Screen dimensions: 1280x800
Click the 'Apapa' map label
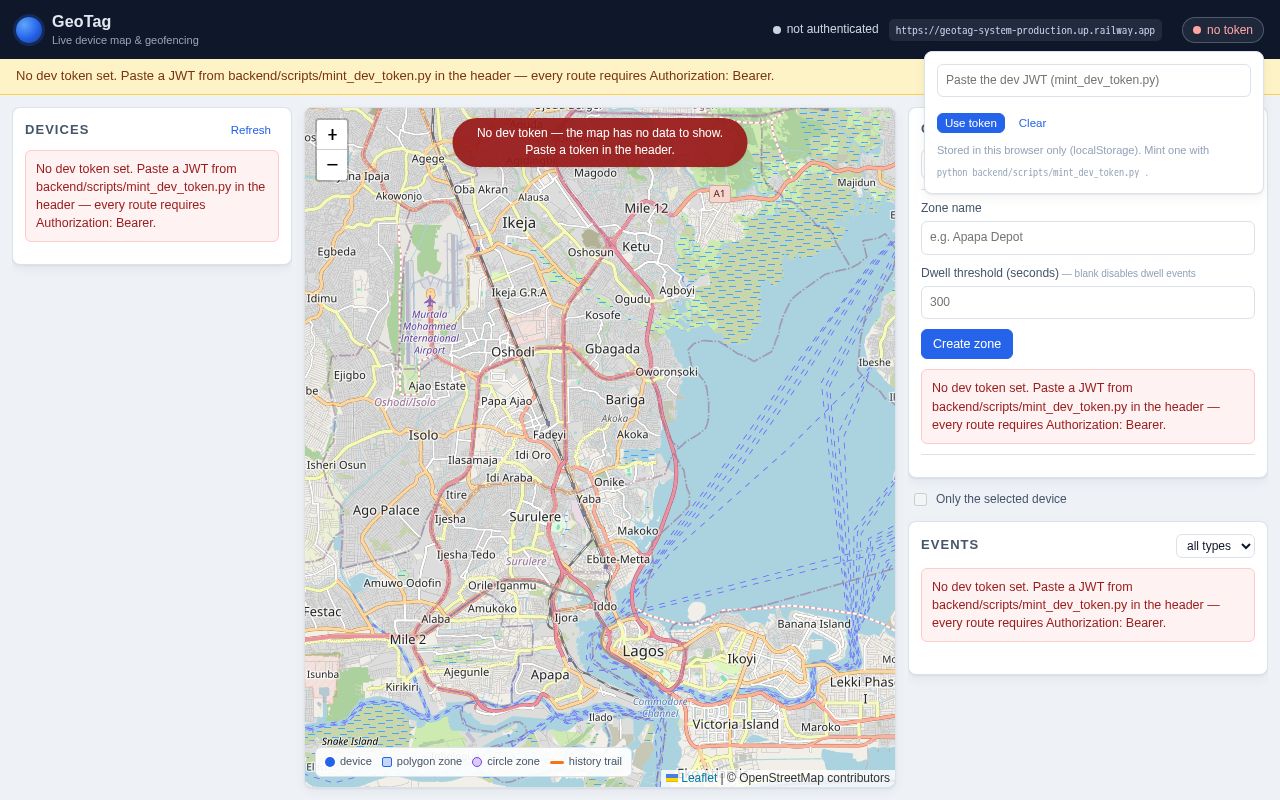click(550, 675)
